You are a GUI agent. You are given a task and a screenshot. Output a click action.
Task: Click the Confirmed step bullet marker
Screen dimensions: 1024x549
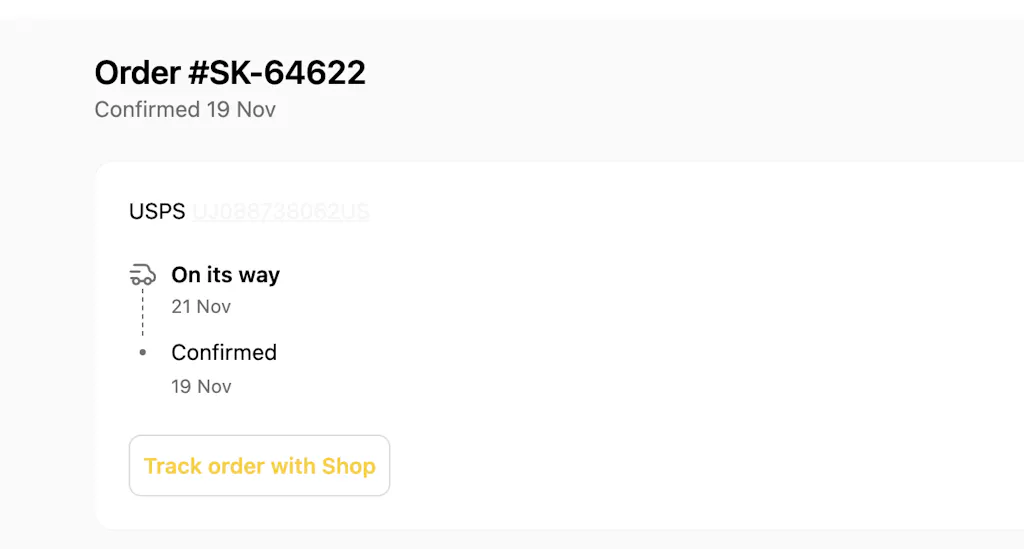click(x=143, y=353)
